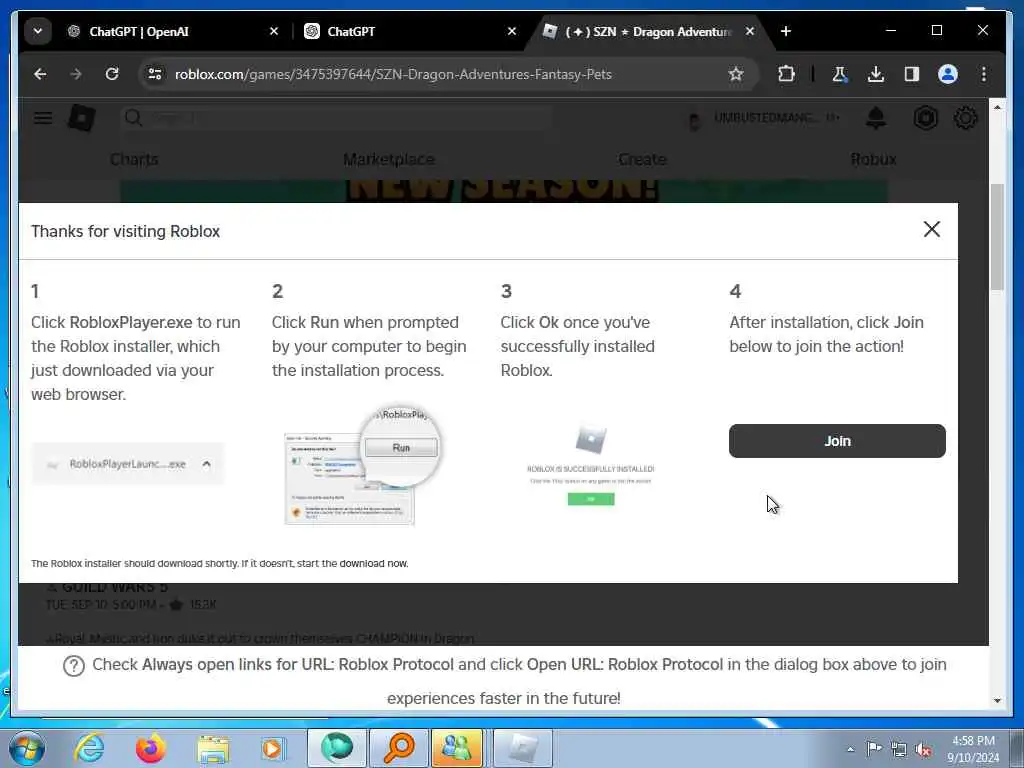Click the browser forward arrow
Image resolution: width=1024 pixels, height=768 pixels.
click(x=76, y=74)
